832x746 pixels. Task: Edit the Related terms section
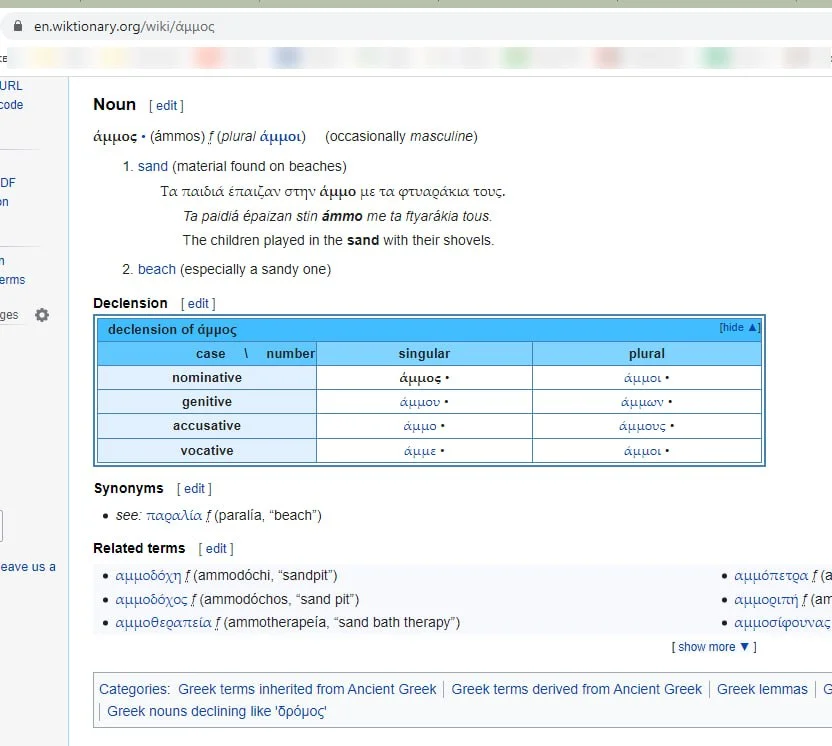[x=216, y=548]
